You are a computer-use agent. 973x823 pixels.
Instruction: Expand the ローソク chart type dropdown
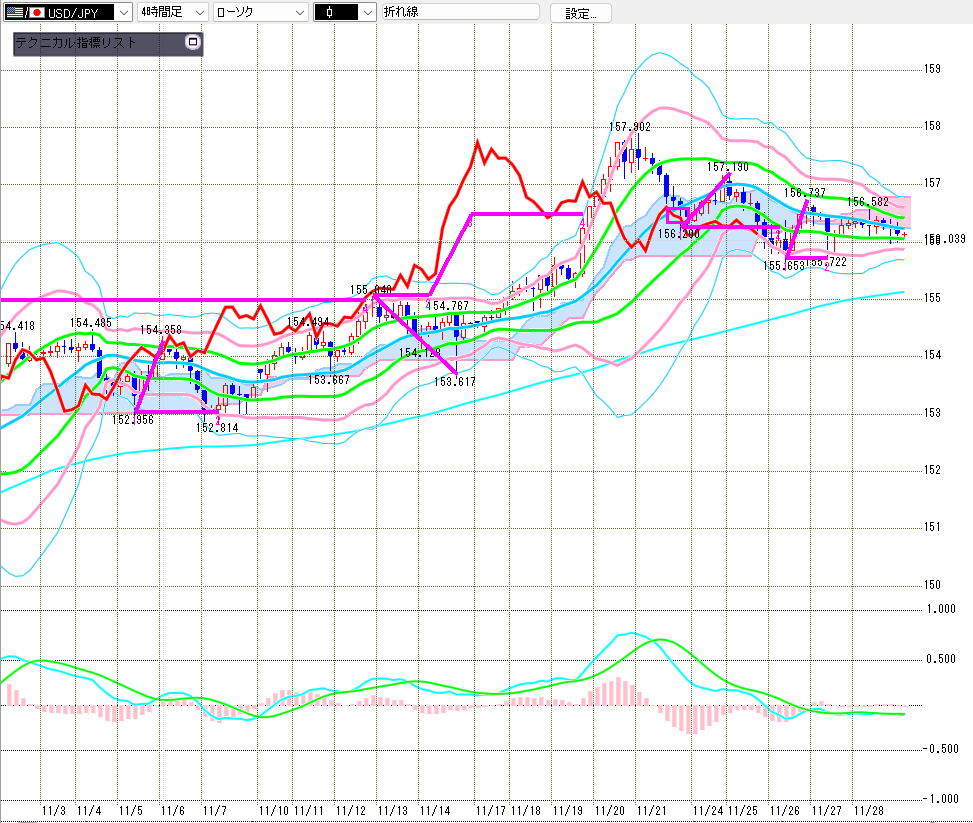[299, 12]
